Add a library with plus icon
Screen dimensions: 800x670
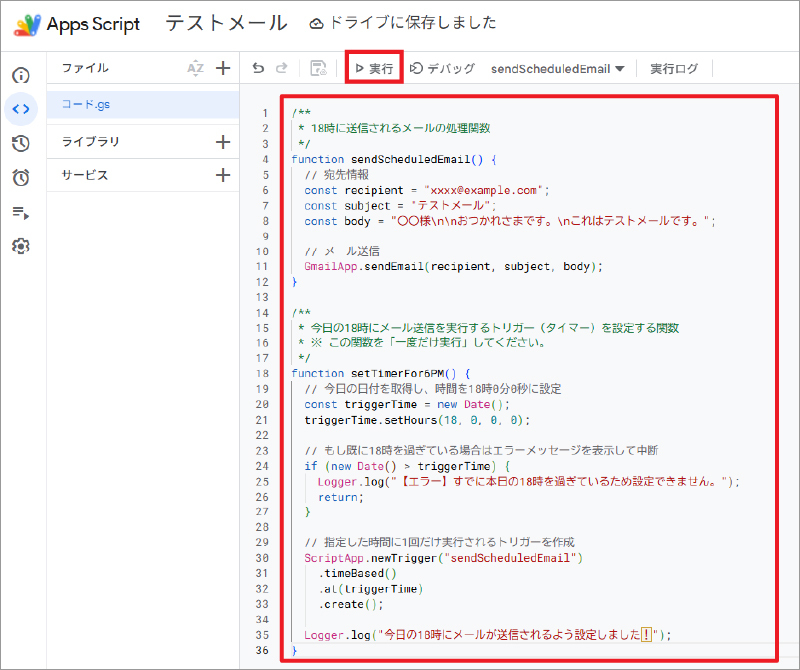[223, 142]
